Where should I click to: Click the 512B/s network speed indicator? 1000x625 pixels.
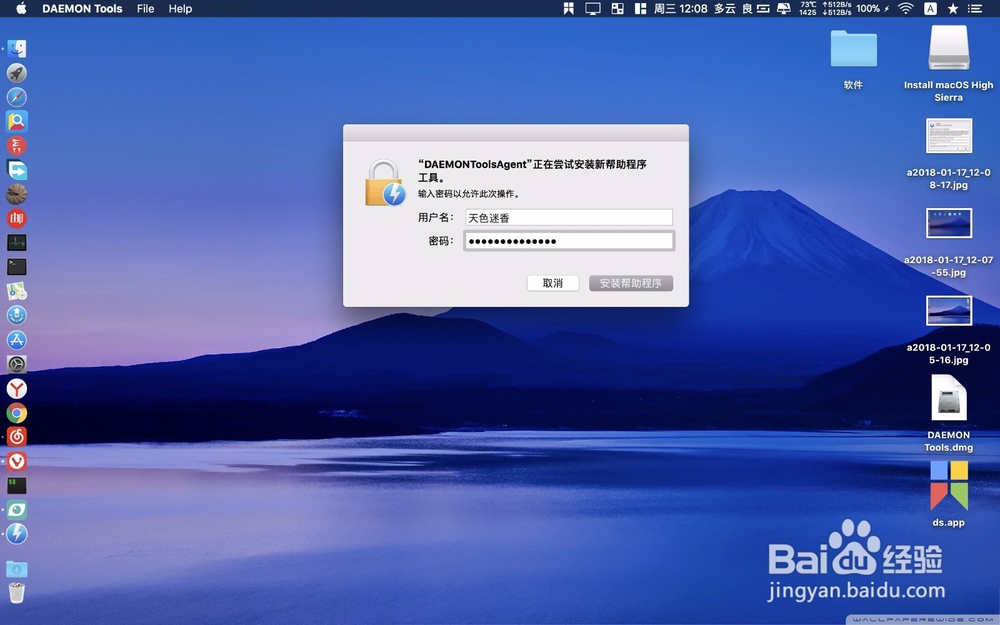(836, 8)
